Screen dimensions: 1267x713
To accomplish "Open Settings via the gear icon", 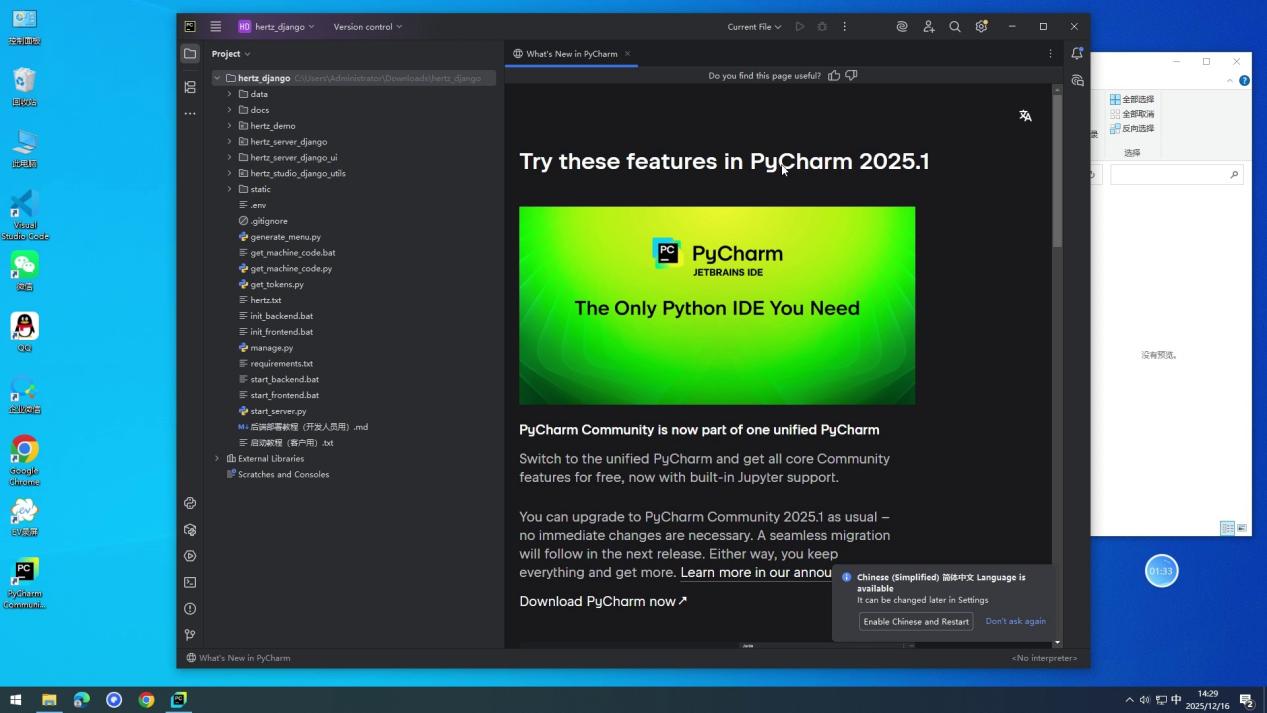I will click(x=981, y=26).
